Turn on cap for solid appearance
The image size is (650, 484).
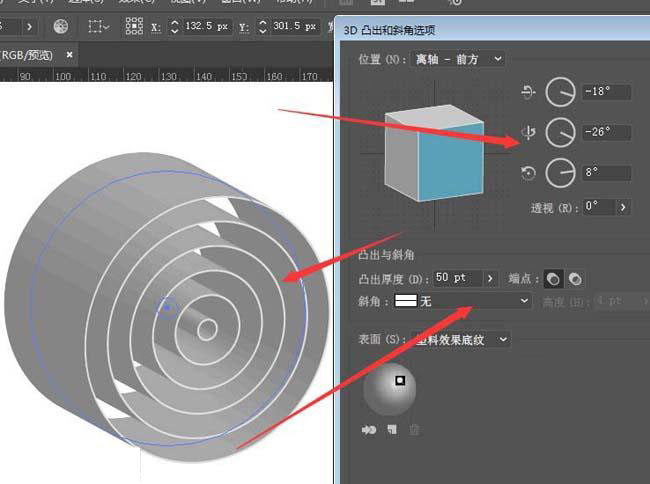click(555, 278)
